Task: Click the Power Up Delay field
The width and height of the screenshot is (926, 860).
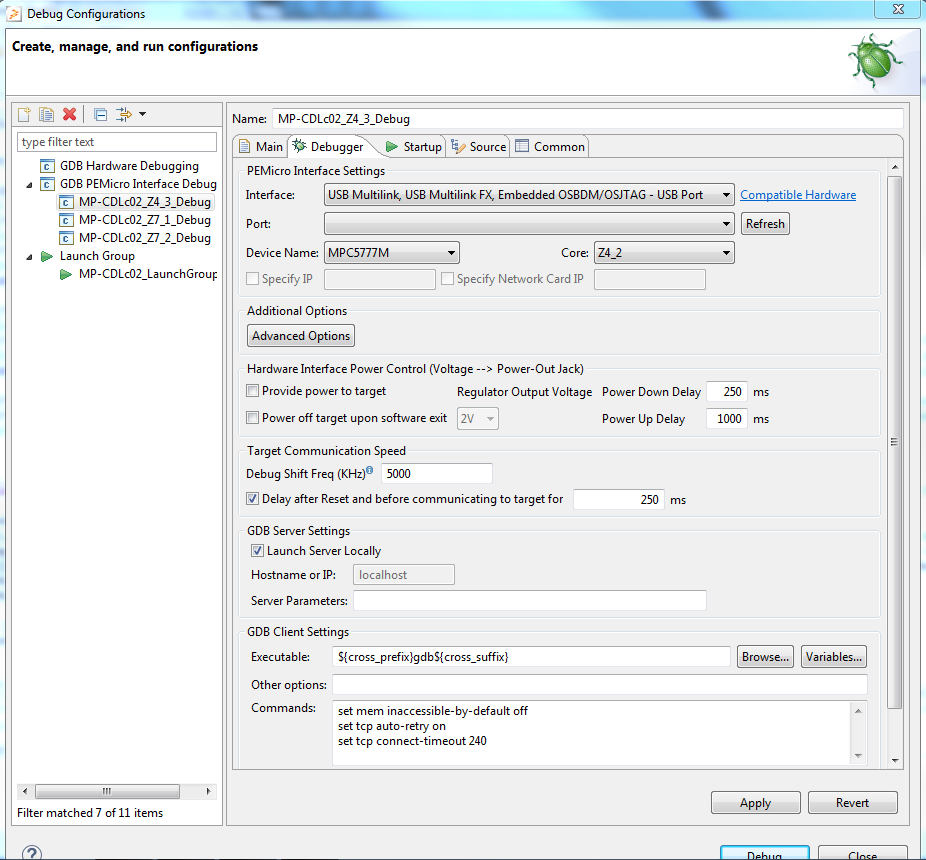Action: pyautogui.click(x=726, y=419)
